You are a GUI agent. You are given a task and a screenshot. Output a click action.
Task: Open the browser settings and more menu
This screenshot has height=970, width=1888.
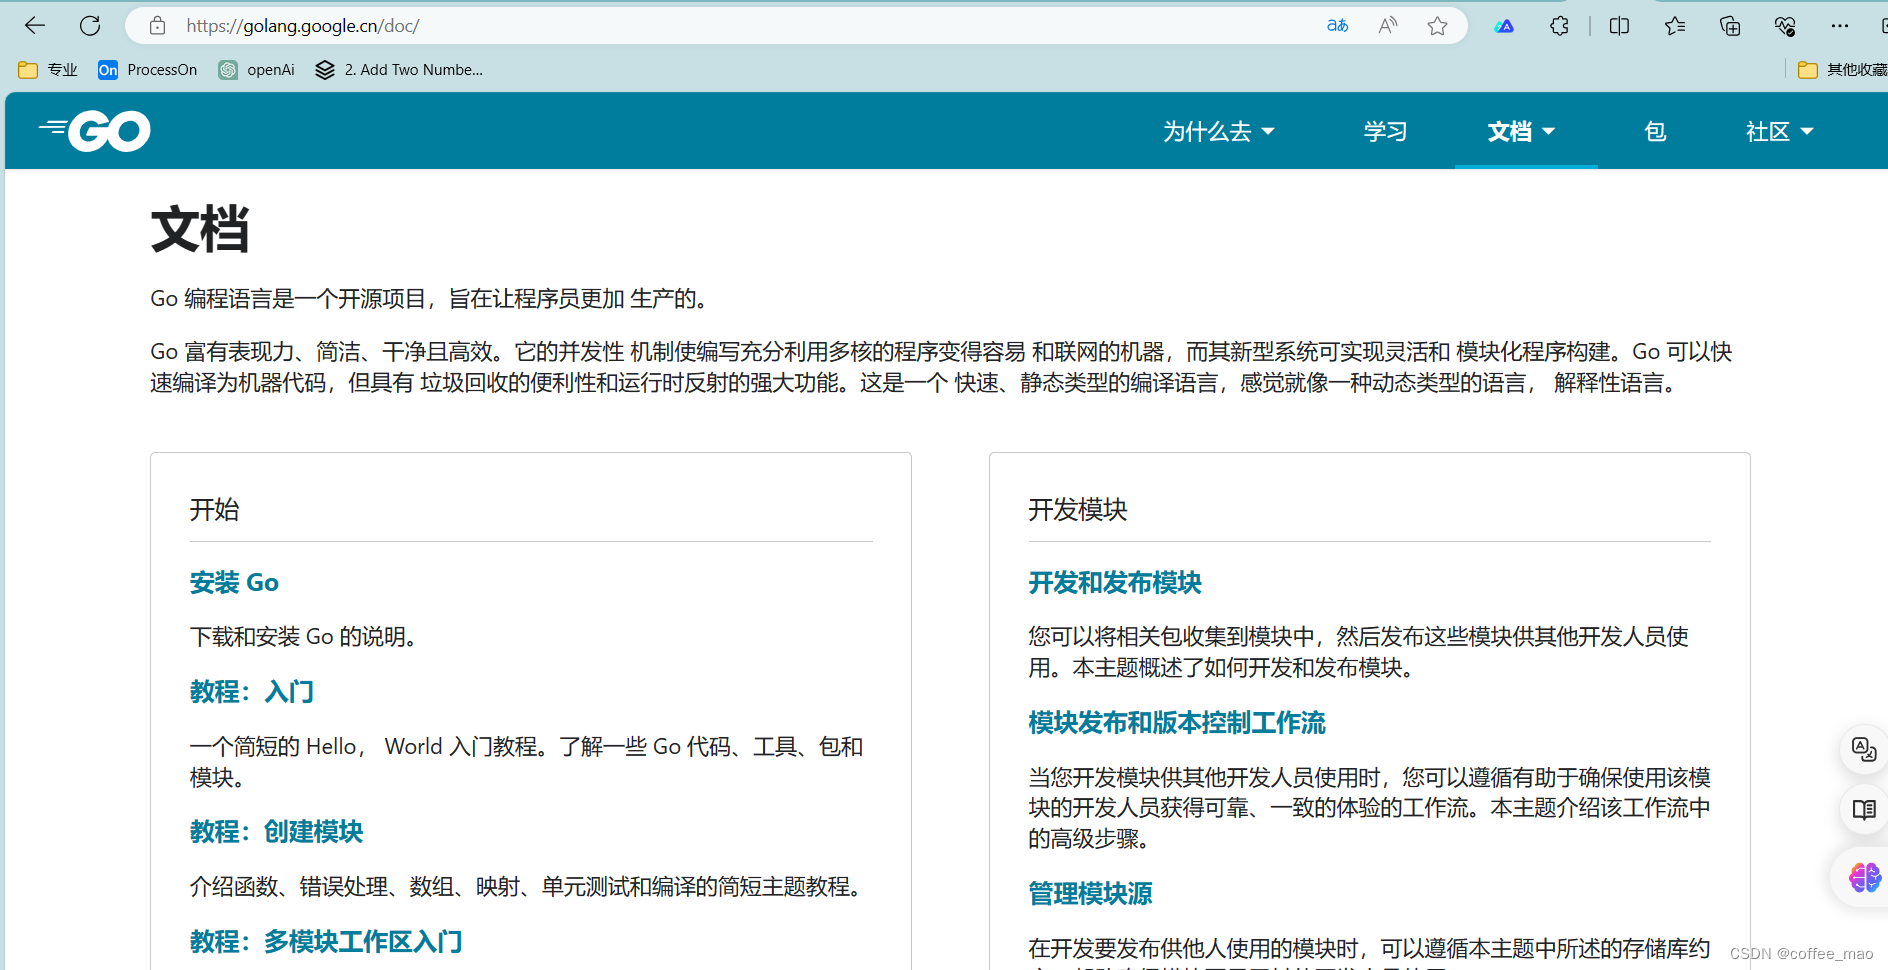[x=1840, y=26]
